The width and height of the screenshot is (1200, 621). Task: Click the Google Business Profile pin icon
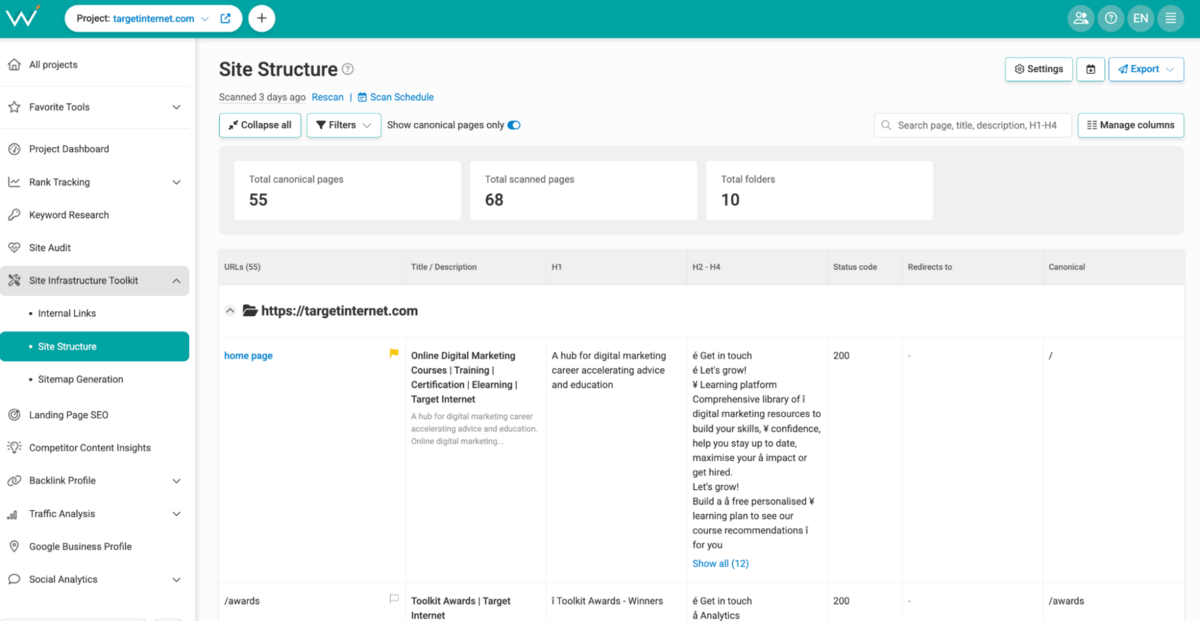tap(14, 547)
